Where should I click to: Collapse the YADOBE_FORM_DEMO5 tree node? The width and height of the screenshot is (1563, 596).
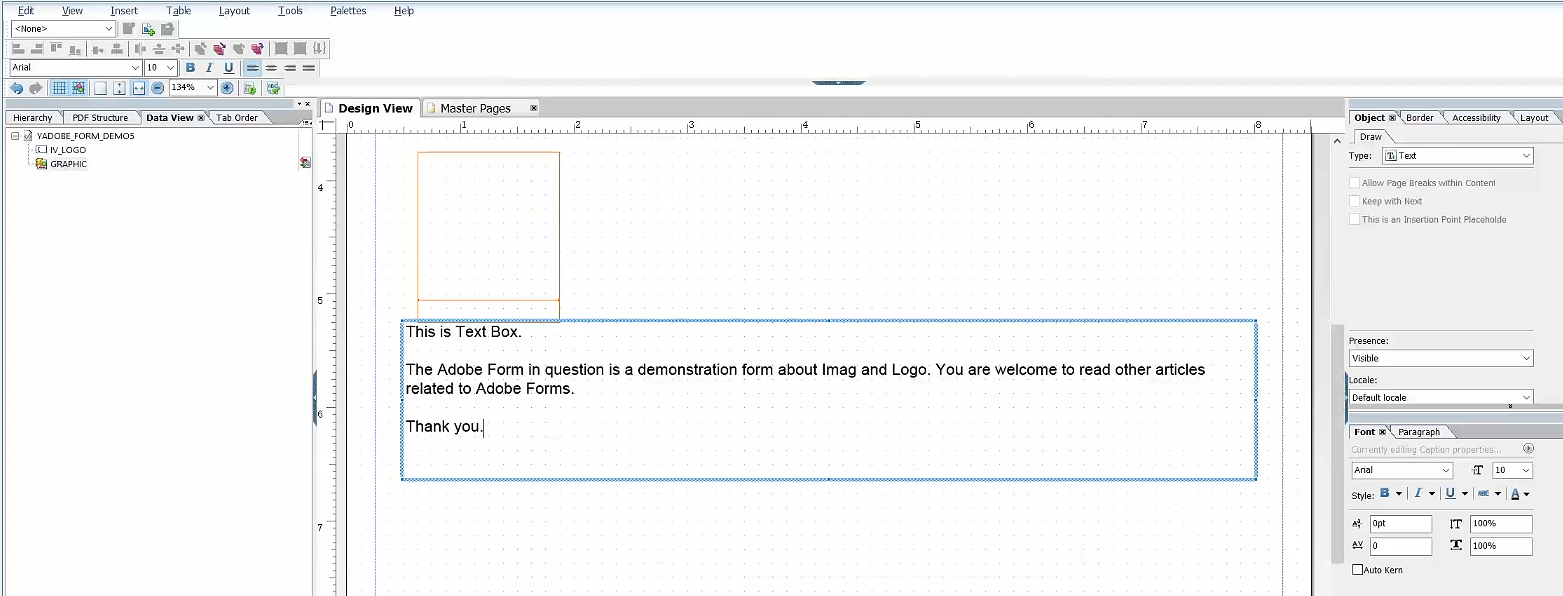pos(15,136)
